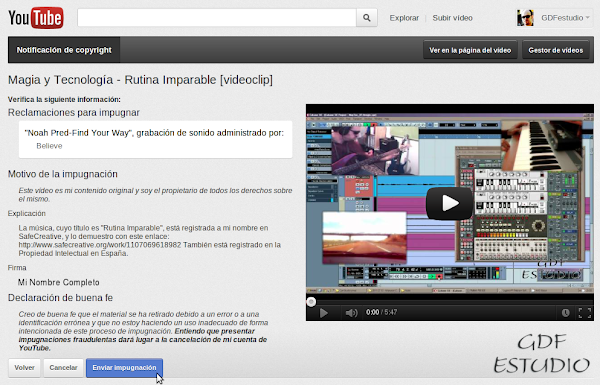Image resolution: width=600 pixels, height=385 pixels.
Task: Click the Cancelar button
Action: click(63, 367)
